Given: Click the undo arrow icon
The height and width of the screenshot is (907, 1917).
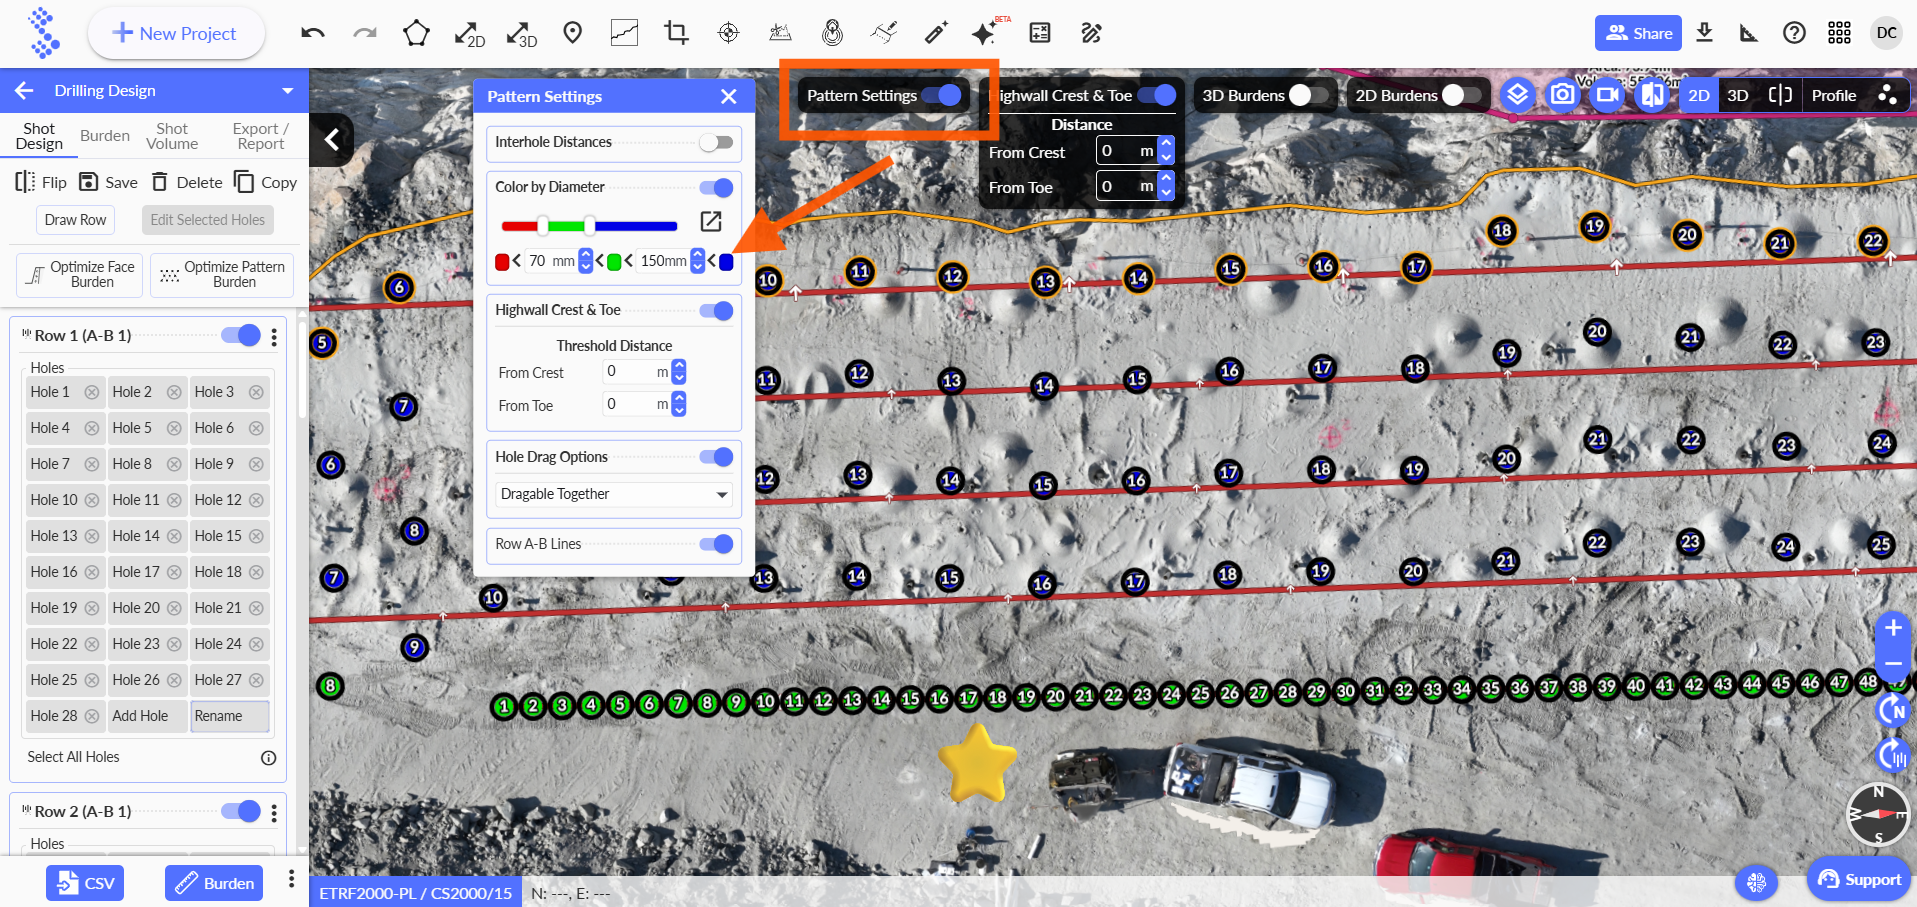Looking at the screenshot, I should (313, 33).
